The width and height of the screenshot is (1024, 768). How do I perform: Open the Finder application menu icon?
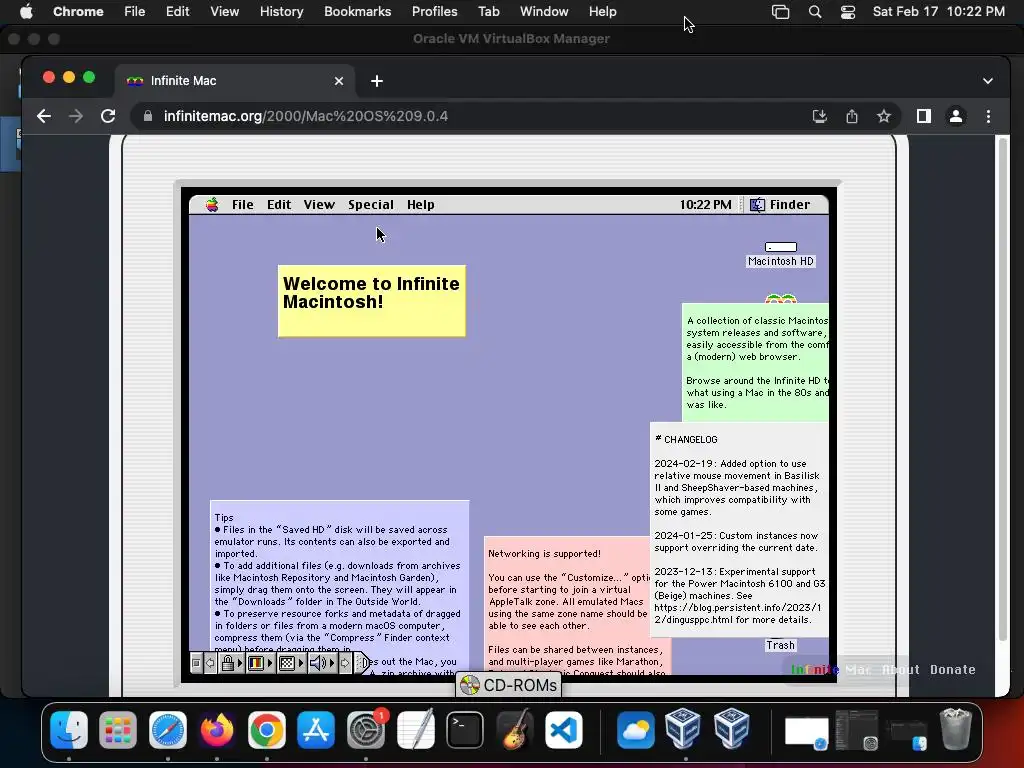click(757, 204)
